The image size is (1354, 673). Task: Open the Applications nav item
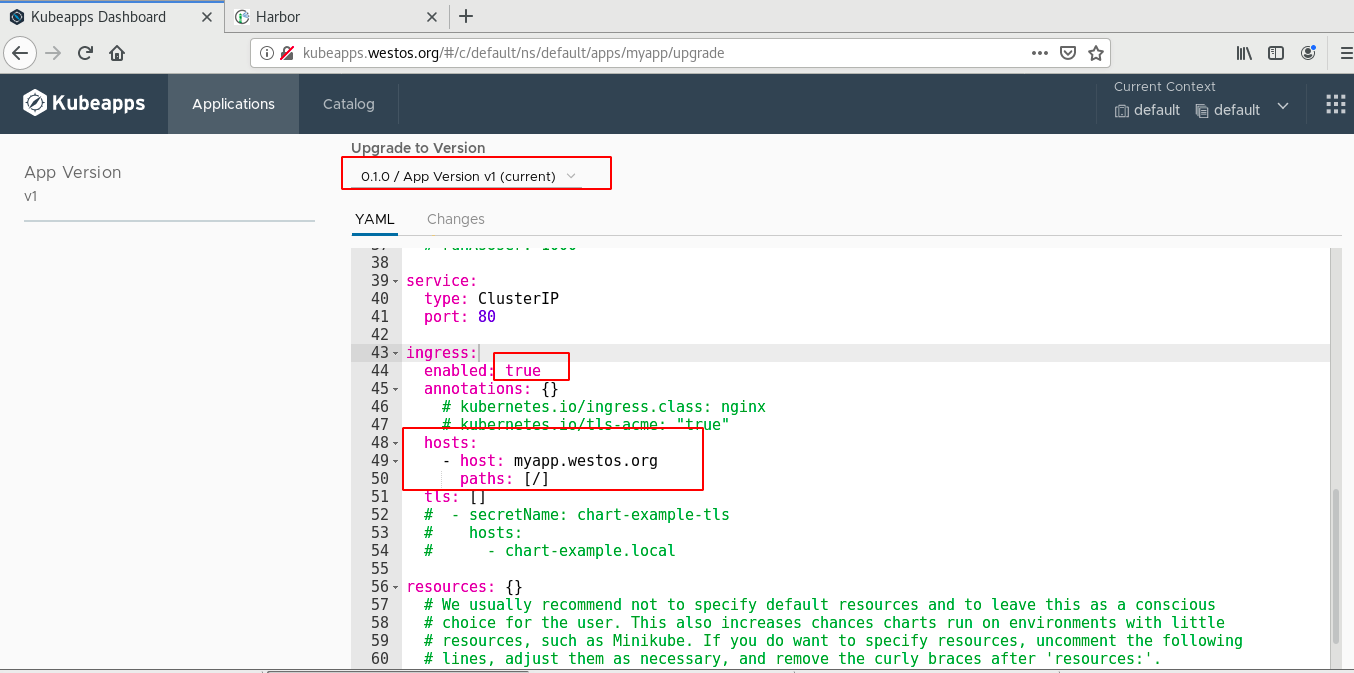(233, 104)
